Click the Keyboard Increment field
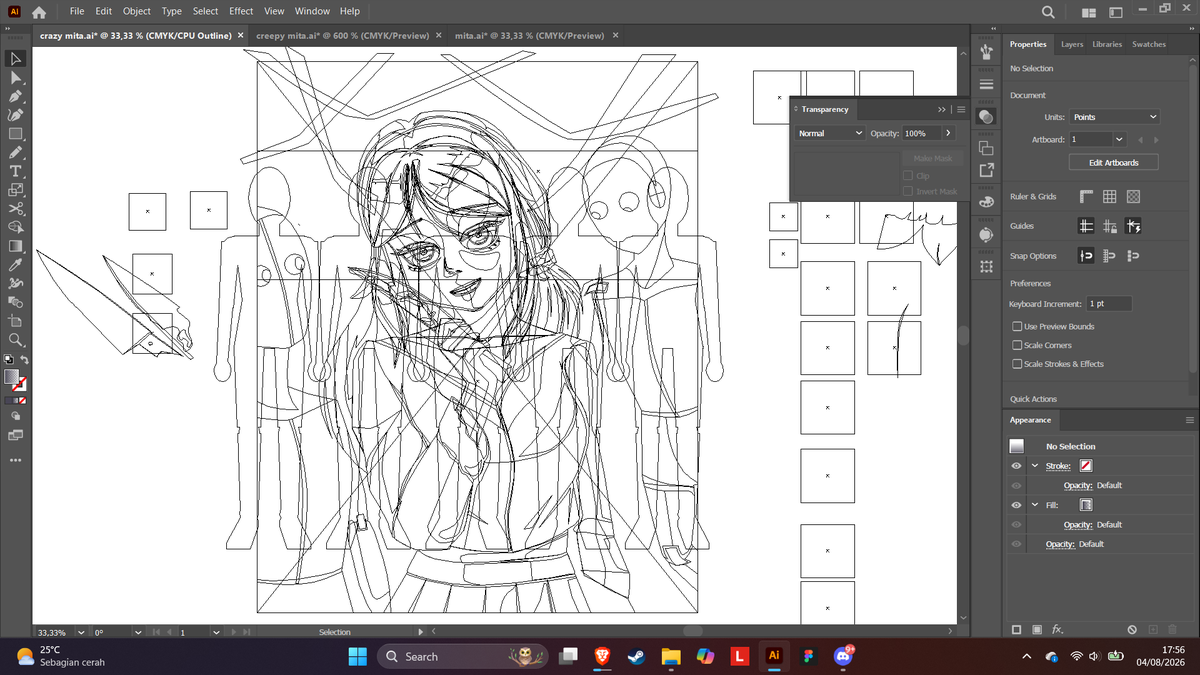This screenshot has height=675, width=1200. coord(1109,303)
